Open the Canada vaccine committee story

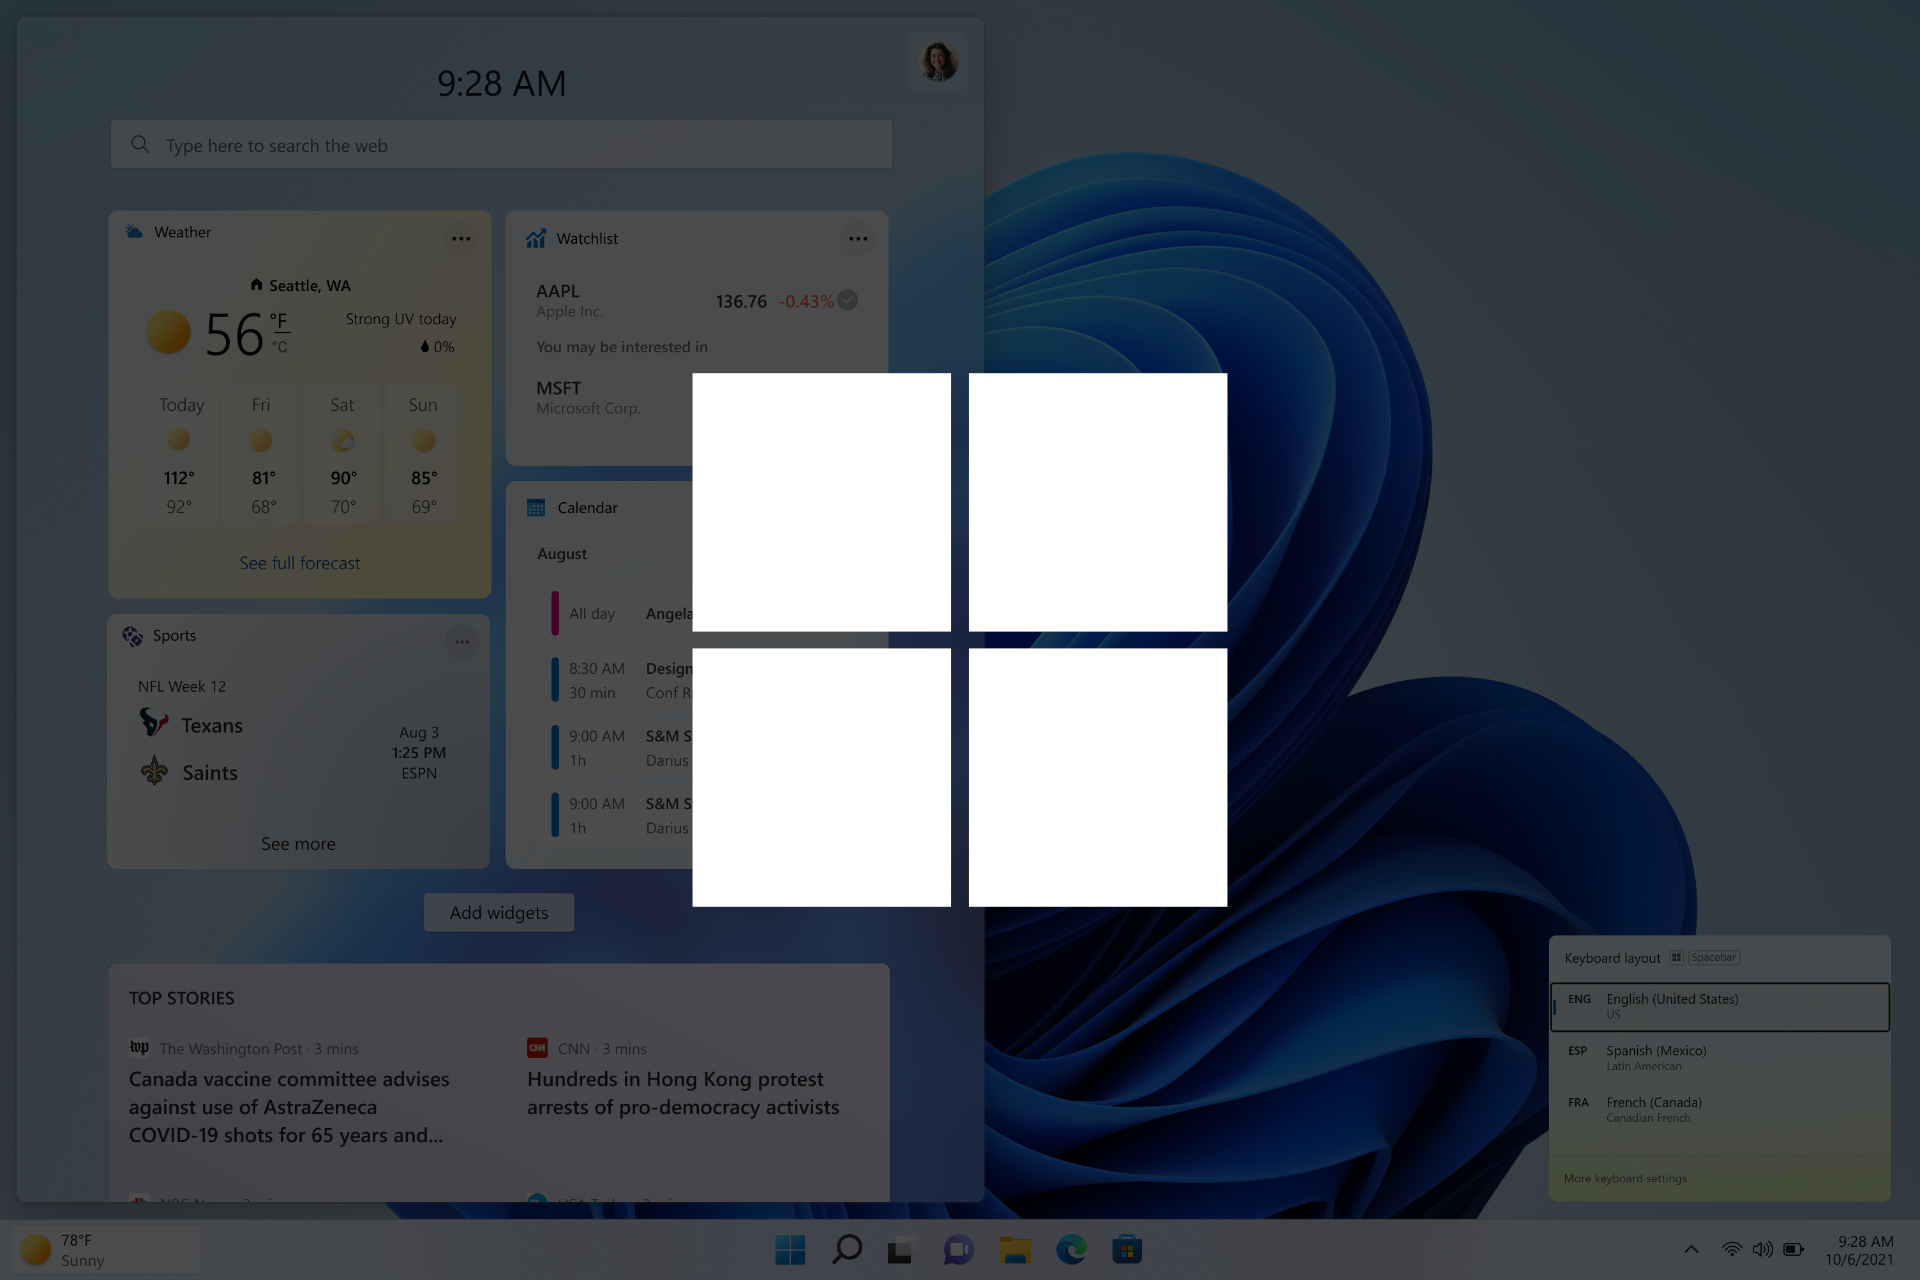(289, 1107)
